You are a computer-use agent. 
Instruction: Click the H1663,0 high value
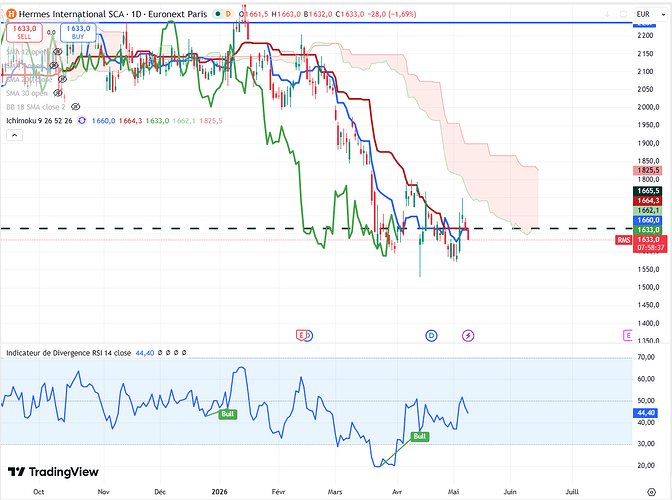point(287,14)
